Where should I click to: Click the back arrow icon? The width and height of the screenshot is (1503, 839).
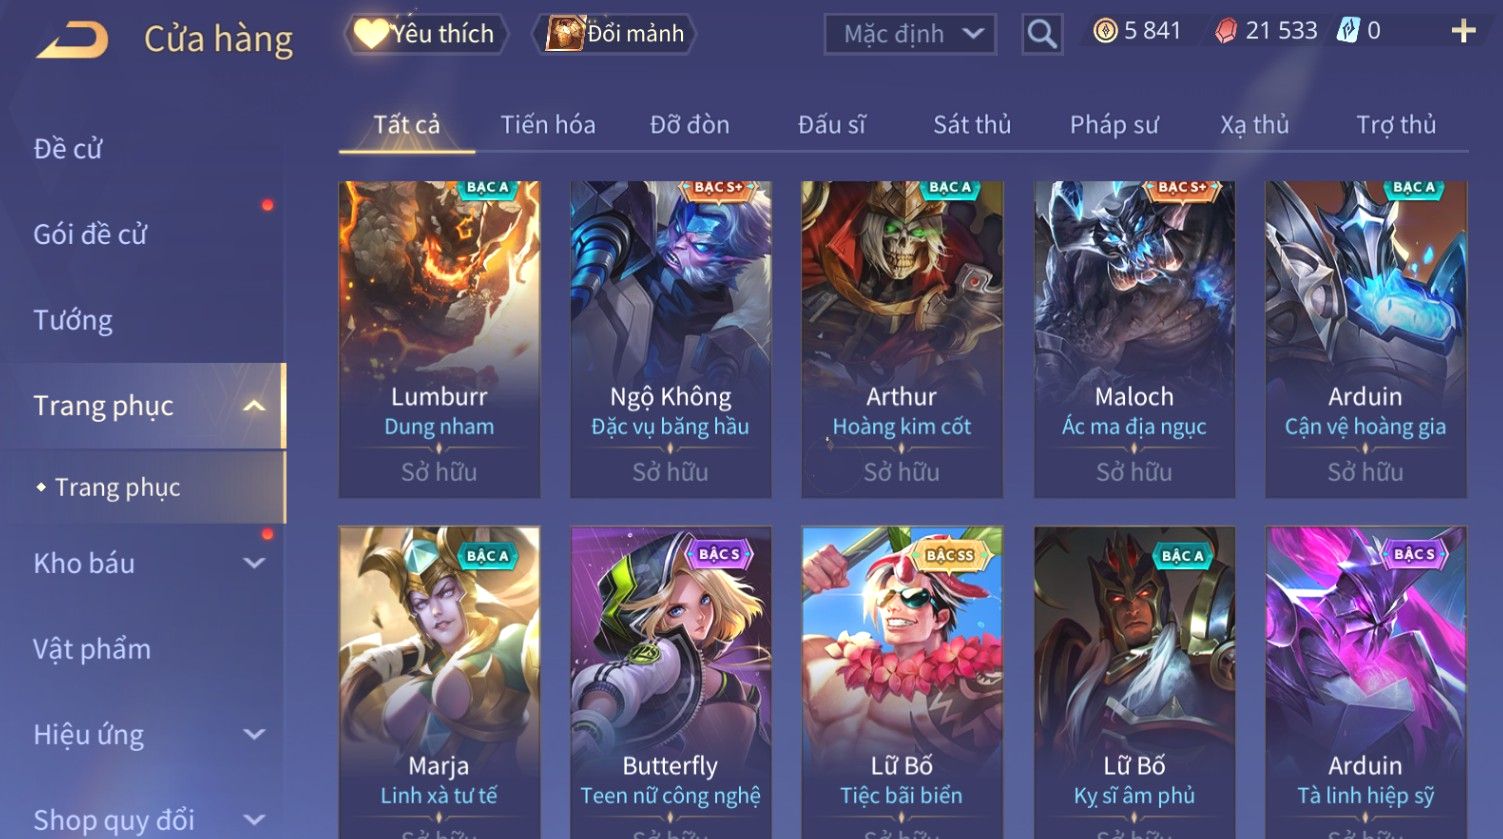73,41
